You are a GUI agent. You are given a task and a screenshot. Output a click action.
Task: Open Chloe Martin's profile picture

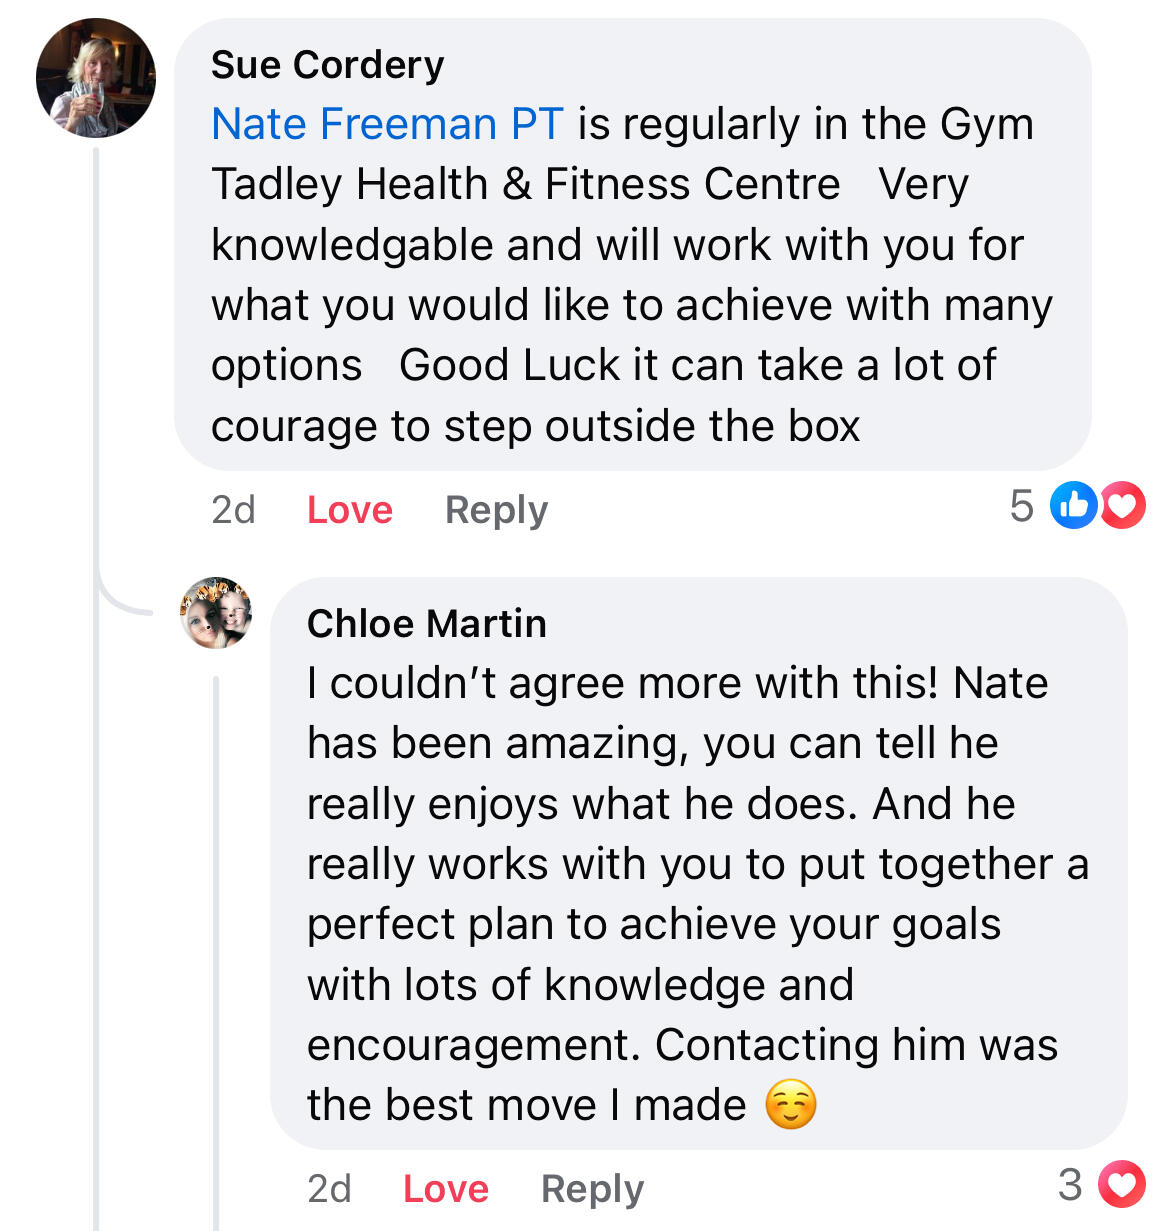click(216, 613)
